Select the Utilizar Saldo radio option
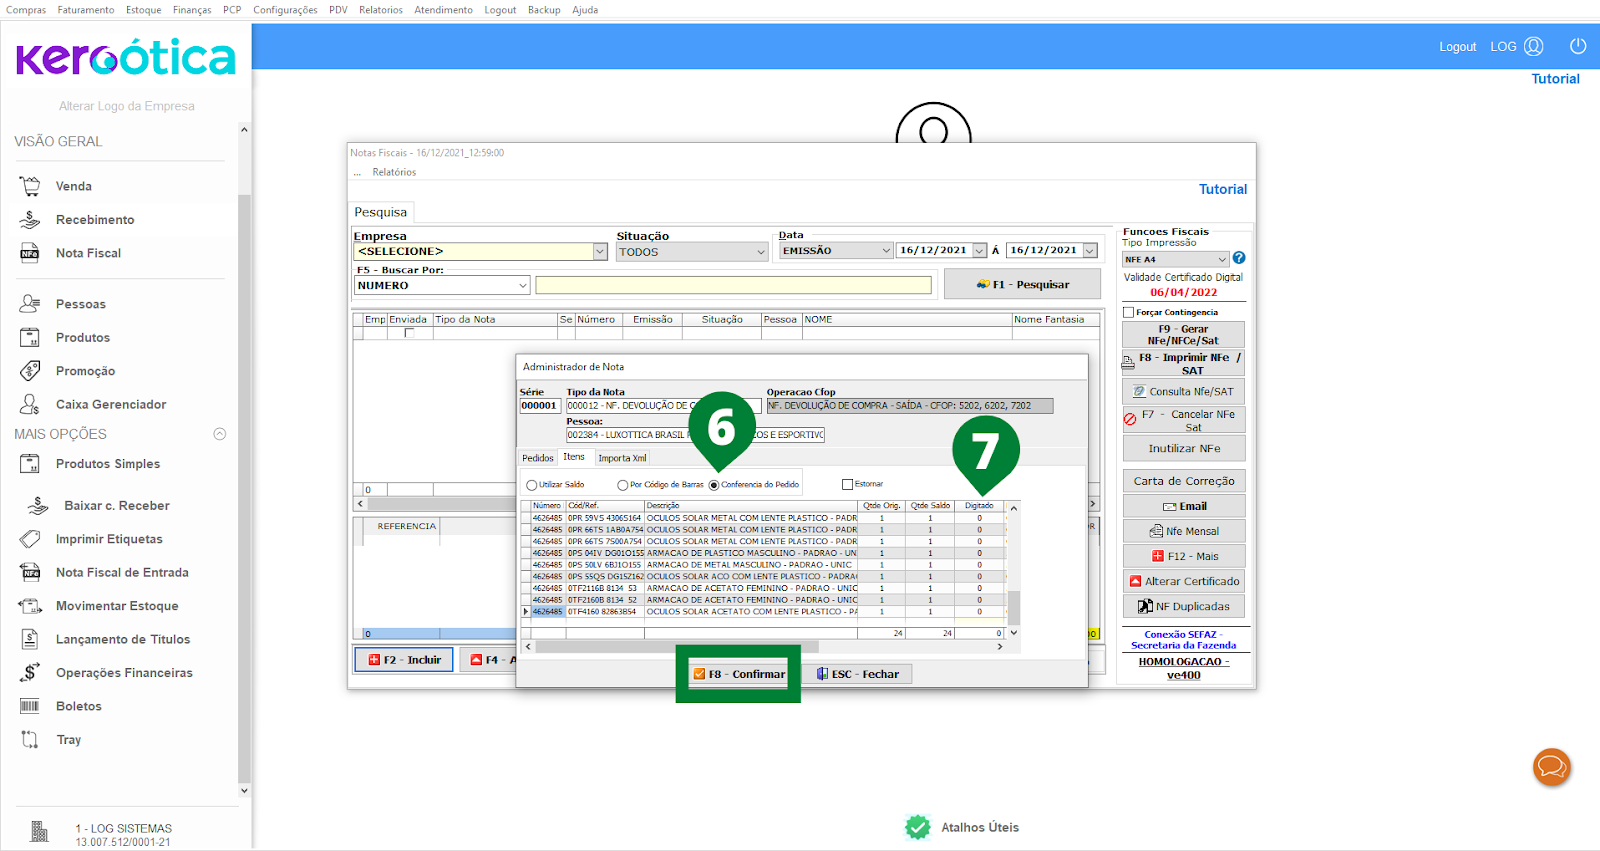 point(532,485)
